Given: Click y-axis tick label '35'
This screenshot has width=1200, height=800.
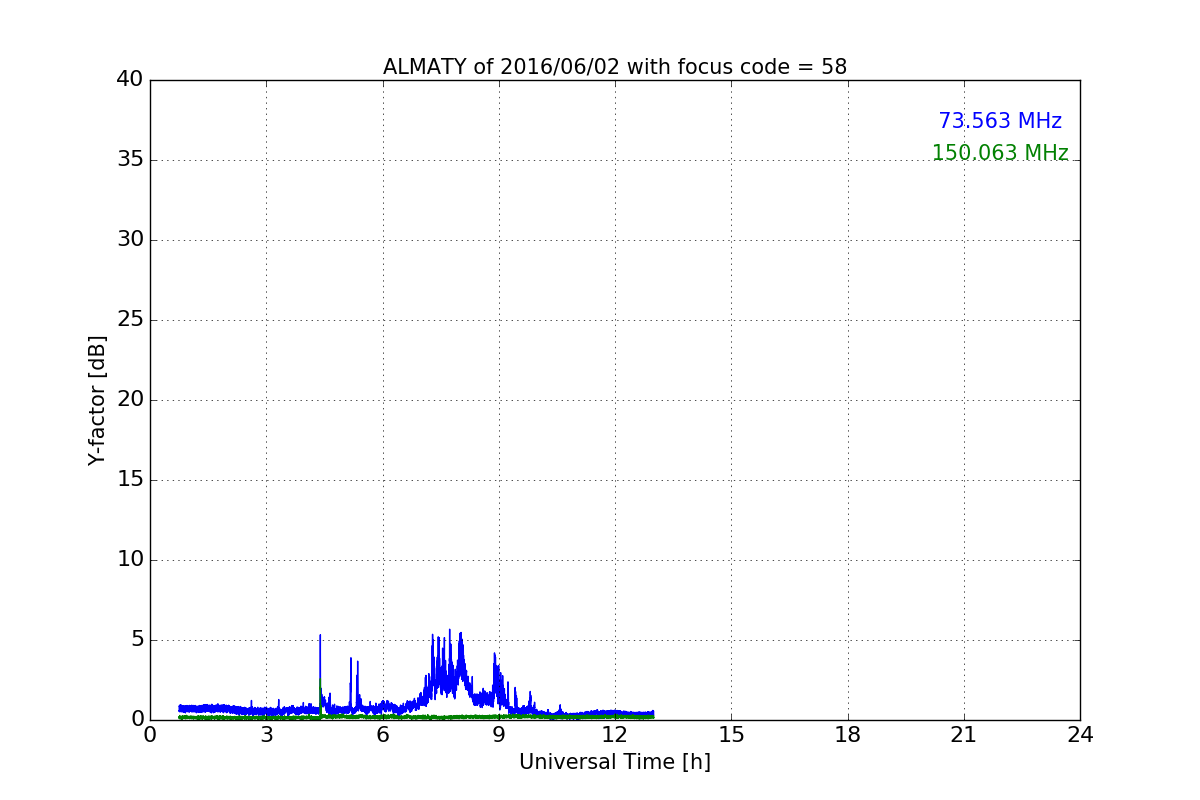Looking at the screenshot, I should tap(130, 160).
